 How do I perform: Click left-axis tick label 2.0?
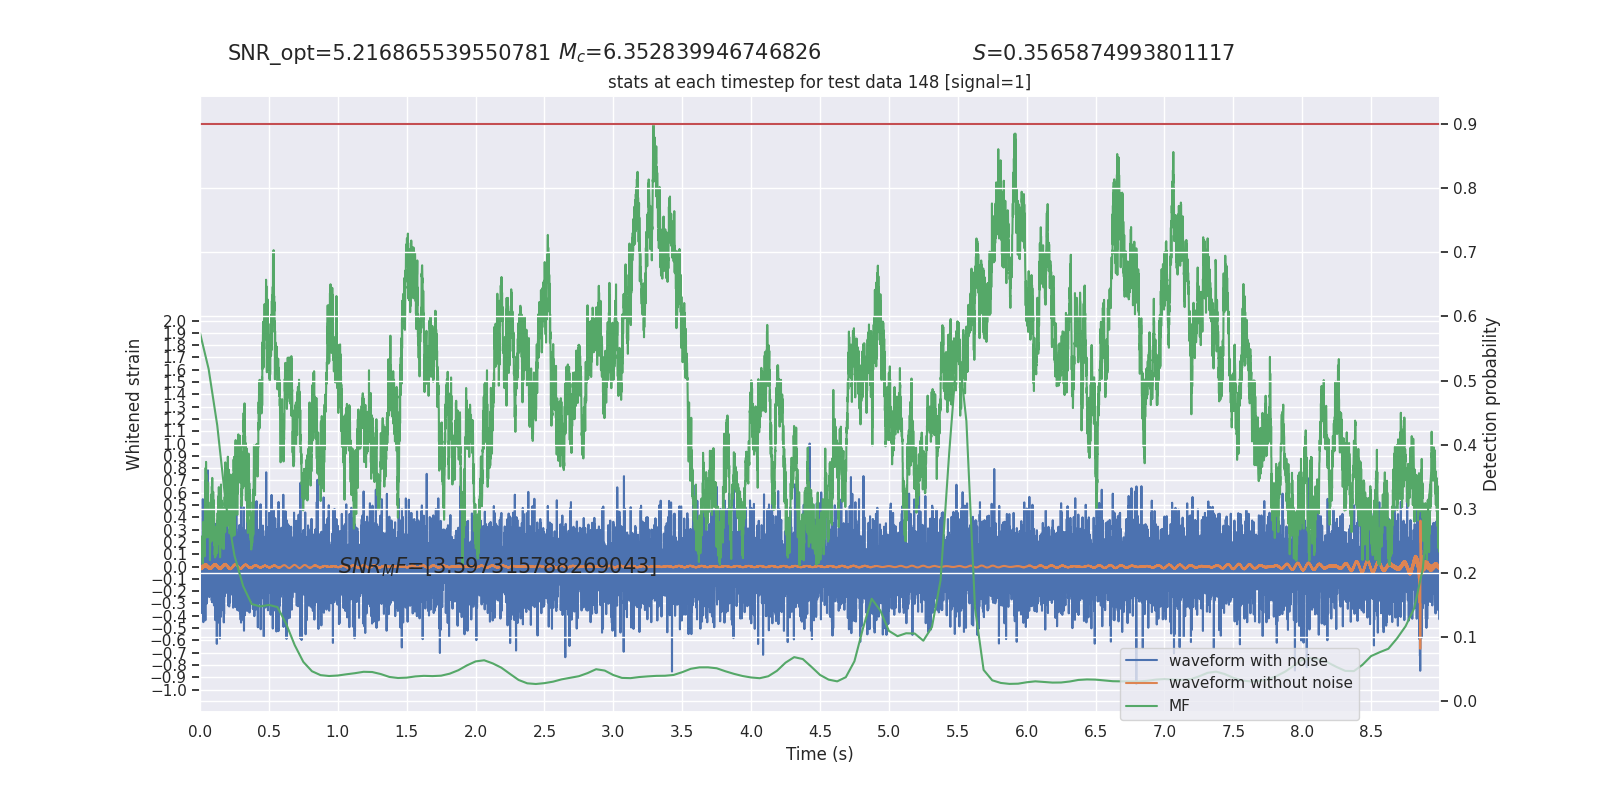tap(174, 322)
